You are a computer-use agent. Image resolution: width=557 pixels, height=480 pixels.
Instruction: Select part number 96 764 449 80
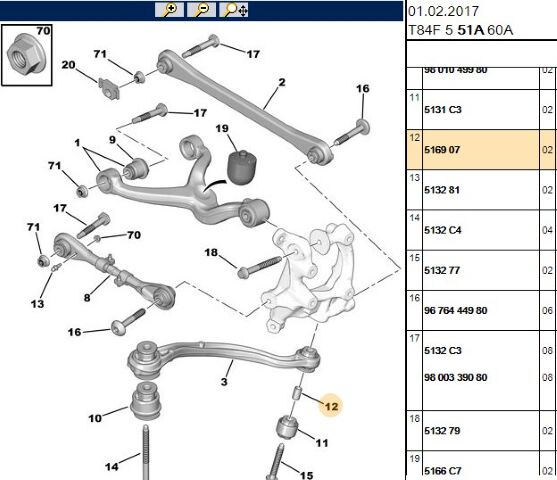pos(455,311)
